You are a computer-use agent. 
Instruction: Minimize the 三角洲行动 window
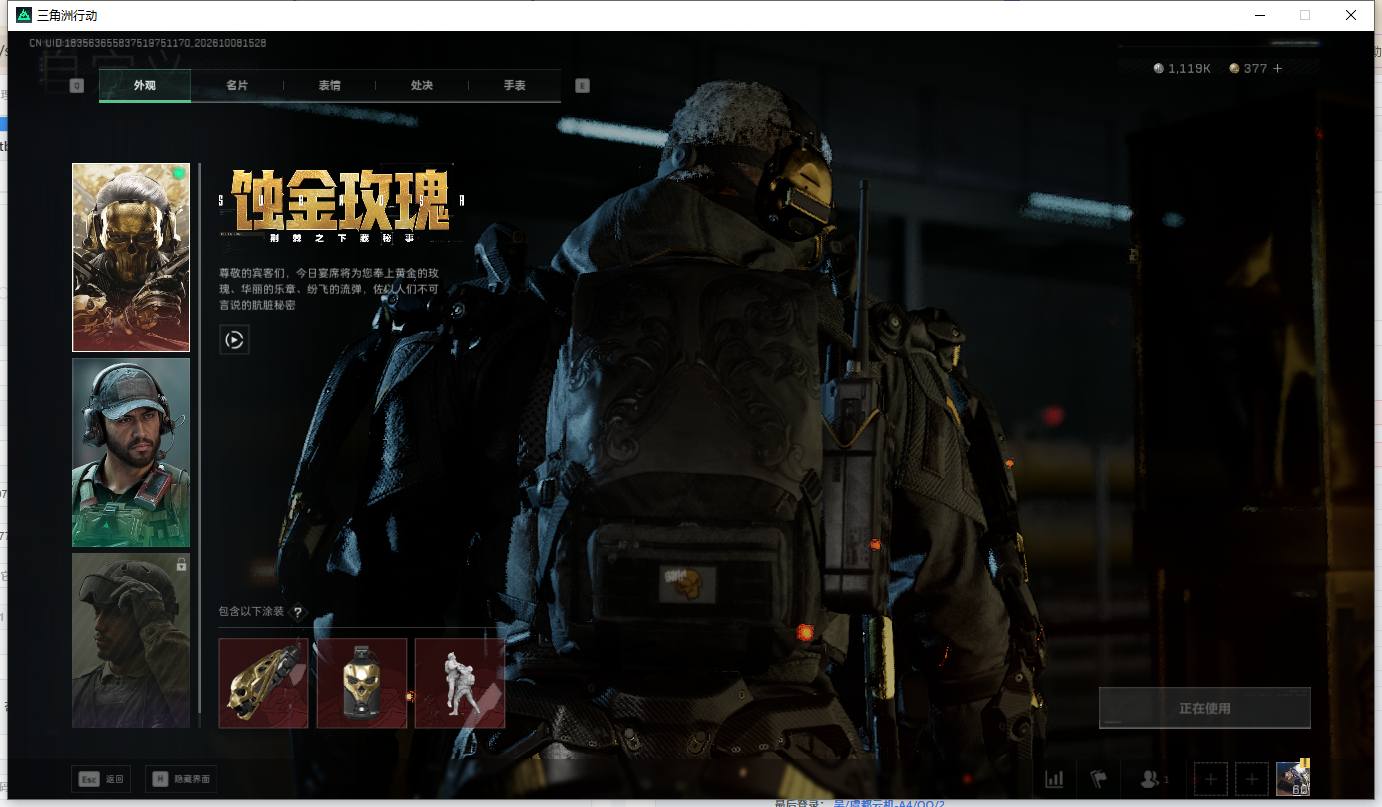point(1259,15)
